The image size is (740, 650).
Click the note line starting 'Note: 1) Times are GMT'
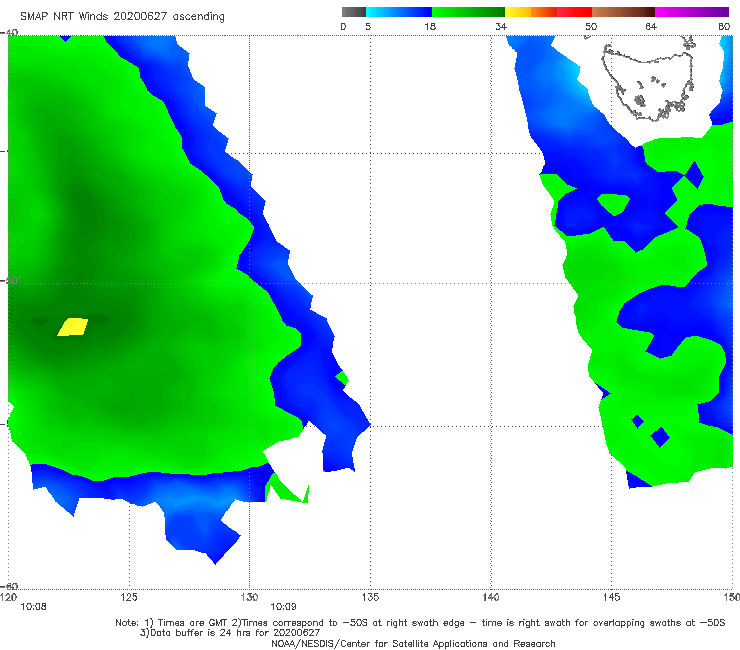click(x=420, y=623)
